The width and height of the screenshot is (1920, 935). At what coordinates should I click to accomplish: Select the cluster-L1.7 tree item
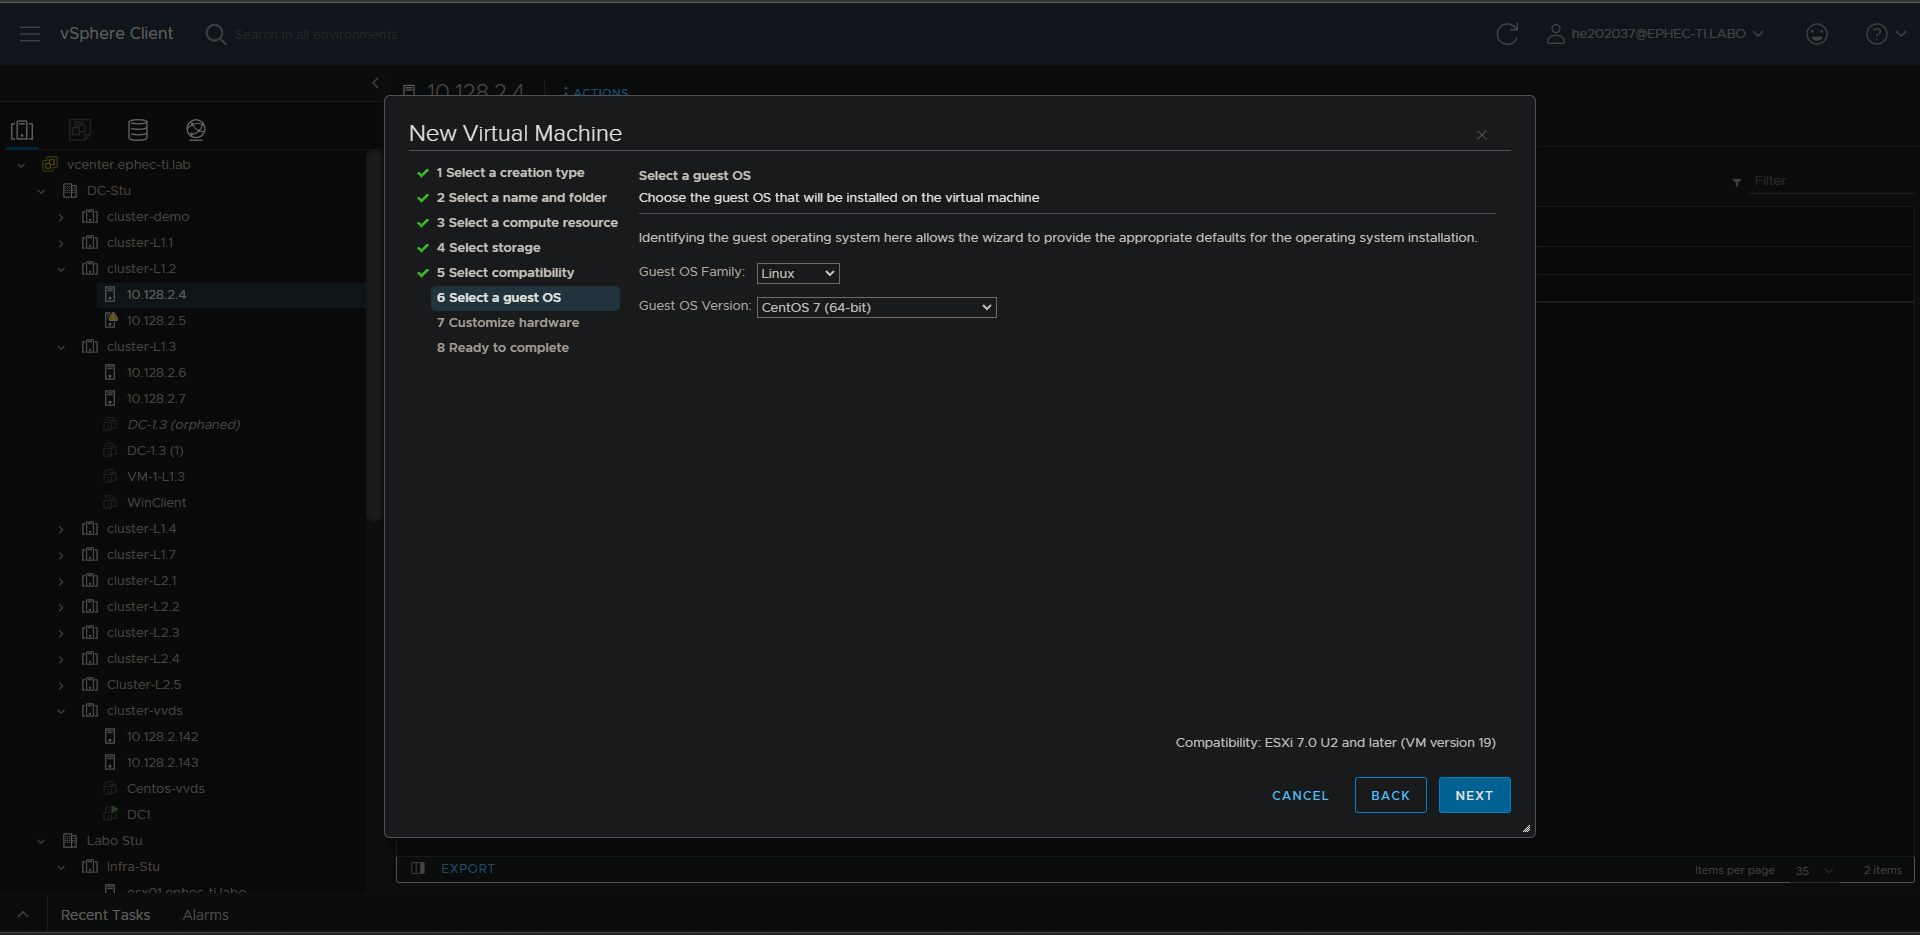point(141,554)
